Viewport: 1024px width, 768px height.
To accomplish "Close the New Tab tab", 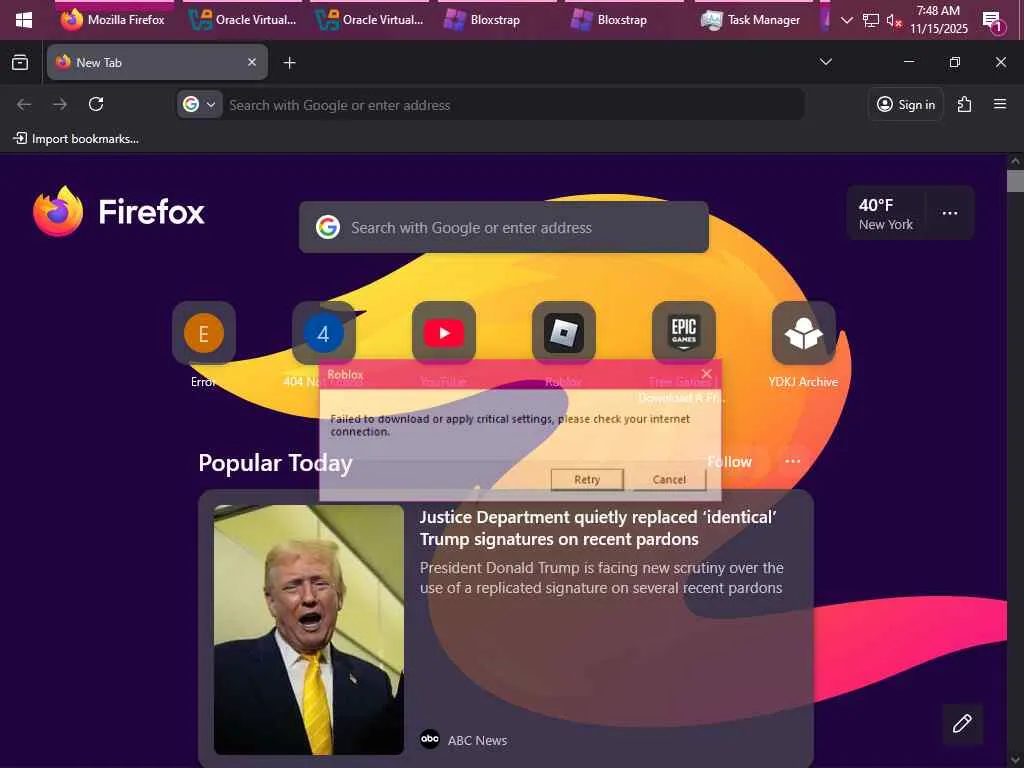I will [252, 62].
